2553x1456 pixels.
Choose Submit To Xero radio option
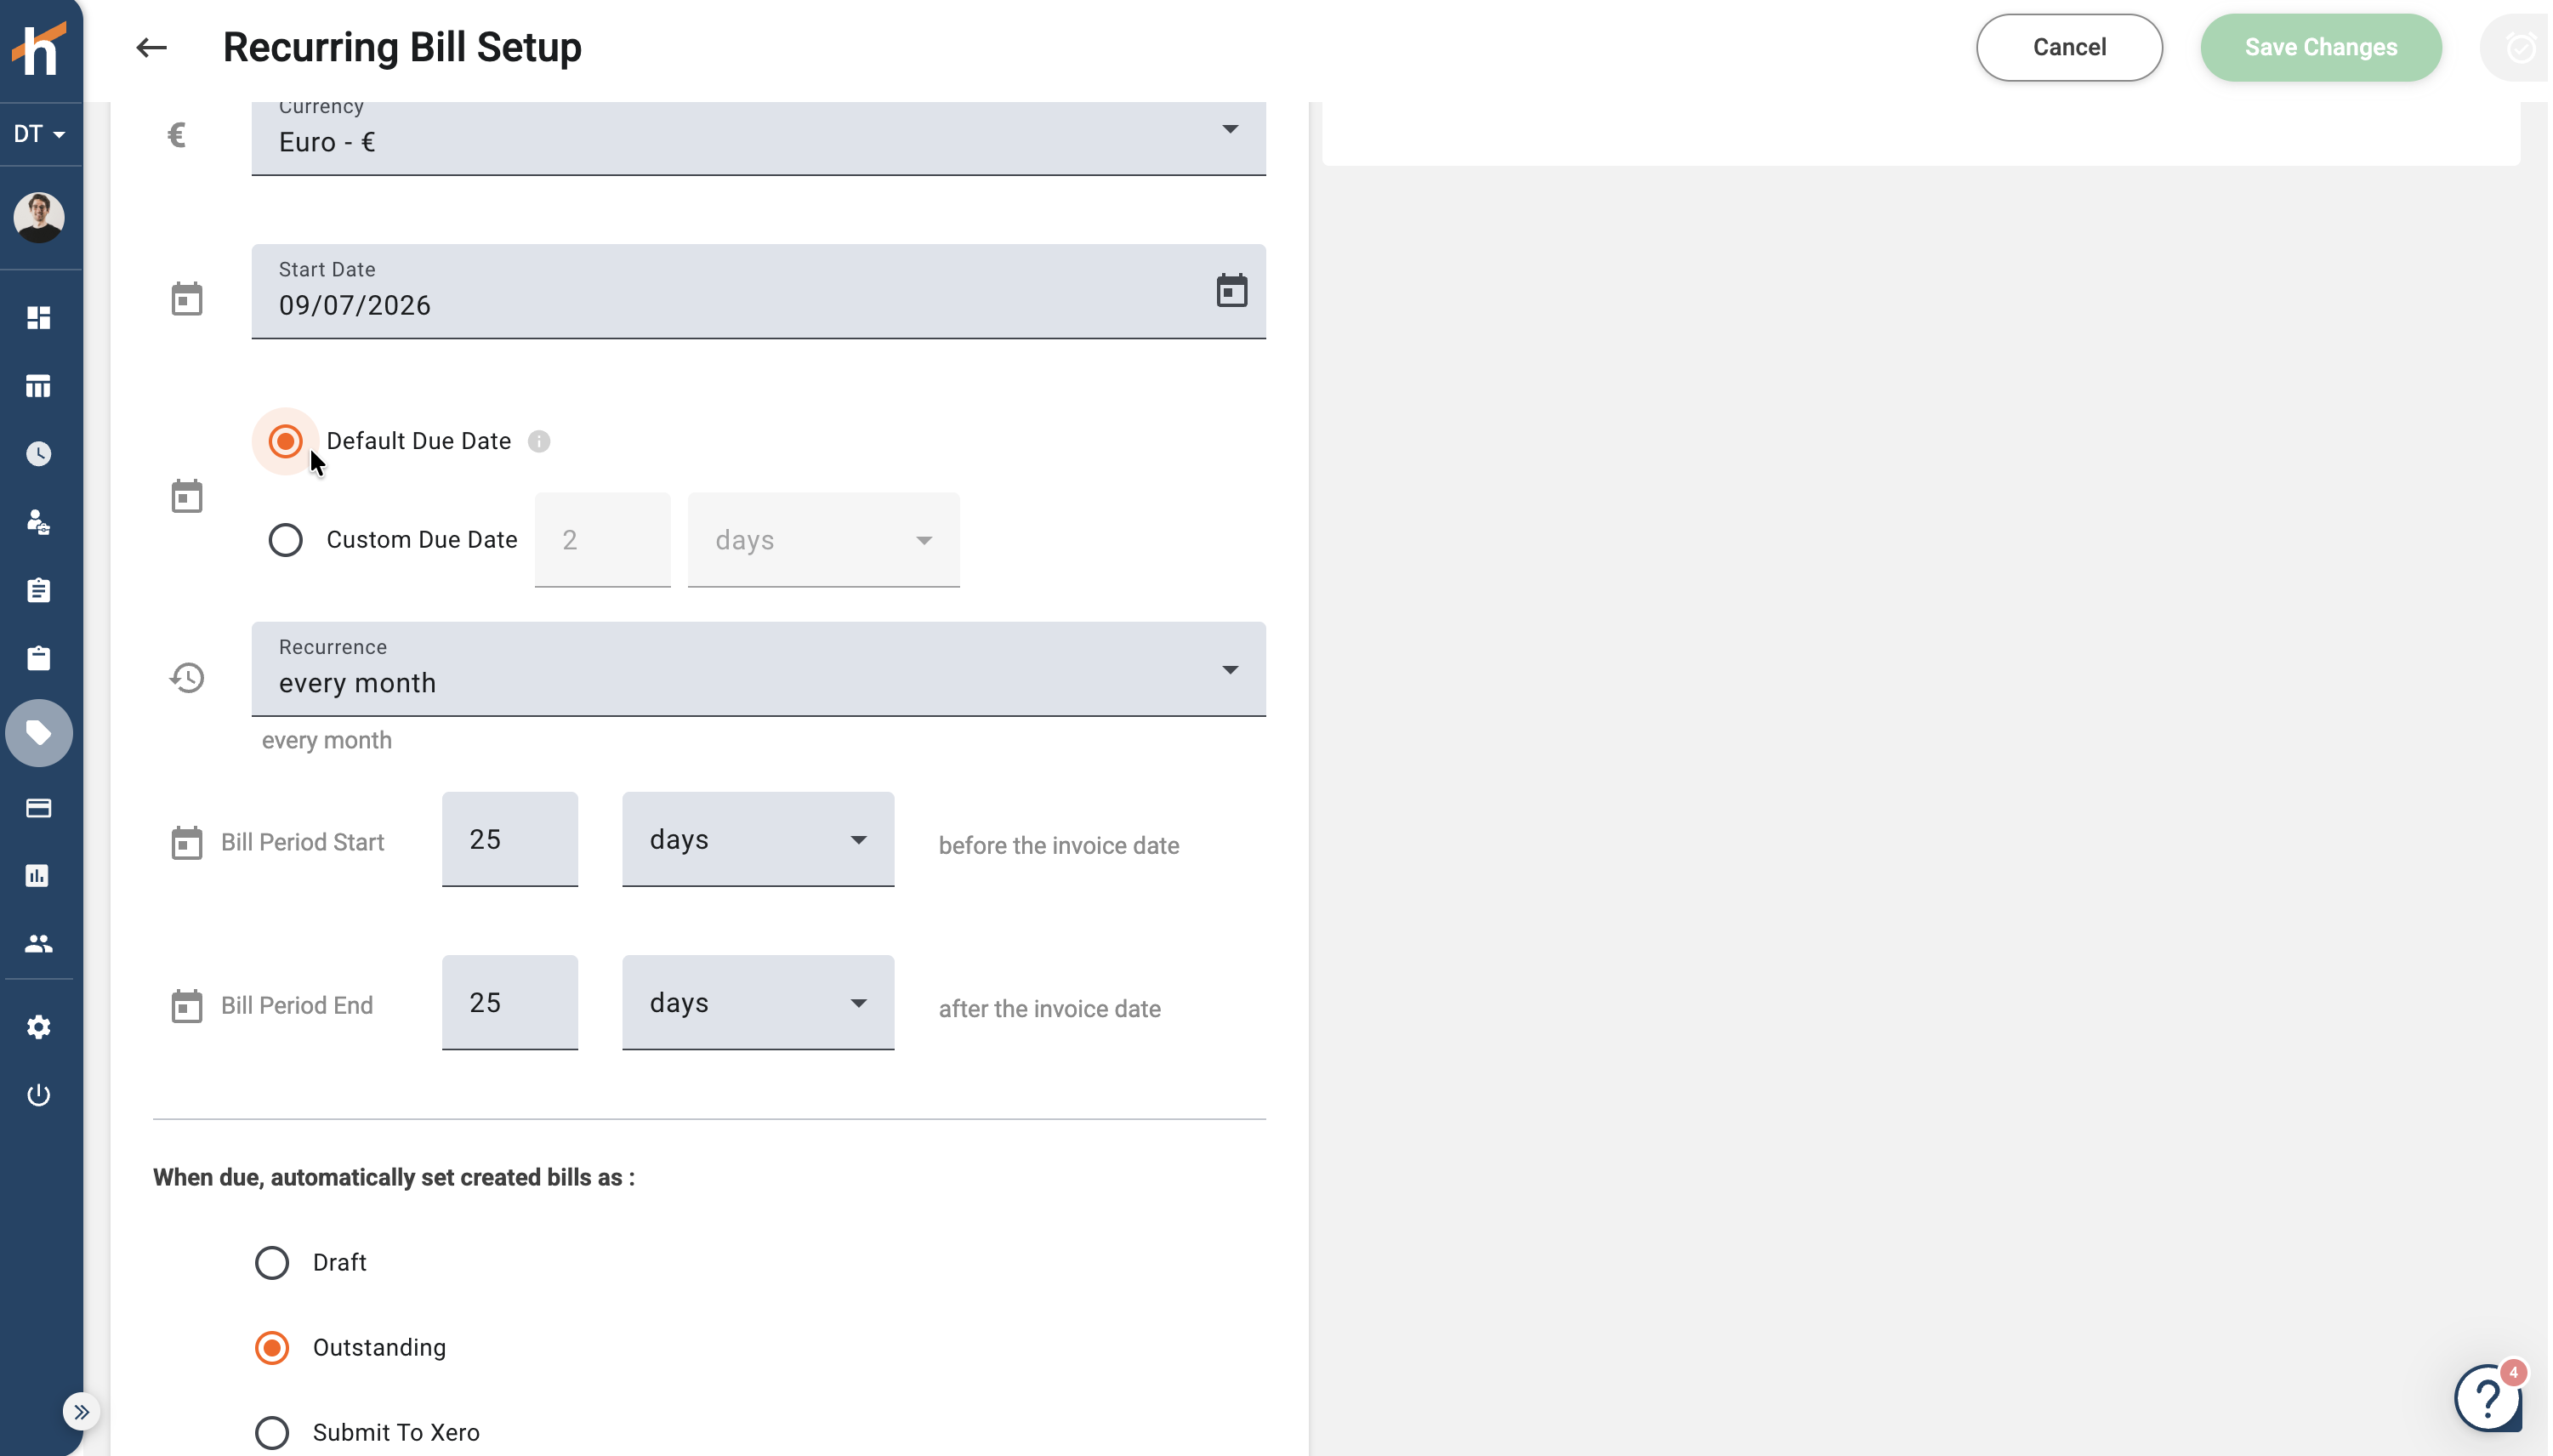(272, 1433)
